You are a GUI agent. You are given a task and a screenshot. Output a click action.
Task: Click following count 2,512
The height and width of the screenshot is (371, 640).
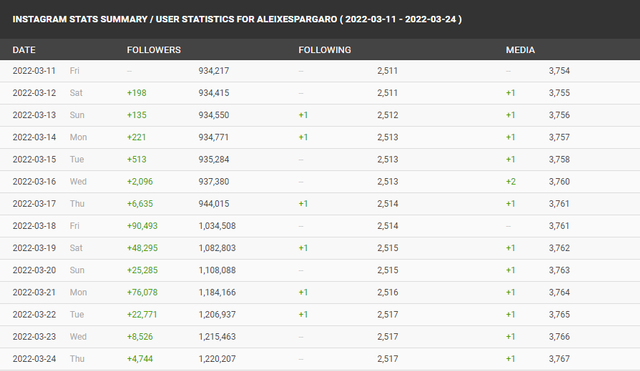(388, 115)
